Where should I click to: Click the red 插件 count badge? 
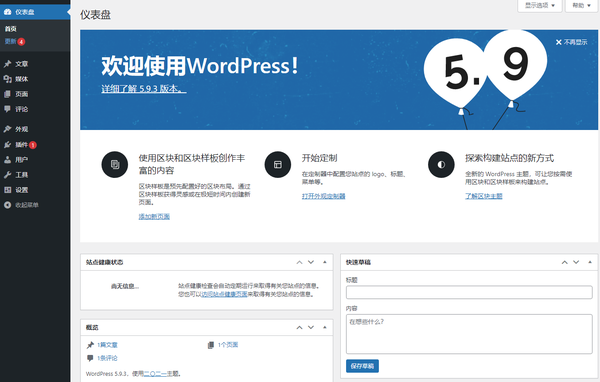(x=33, y=145)
